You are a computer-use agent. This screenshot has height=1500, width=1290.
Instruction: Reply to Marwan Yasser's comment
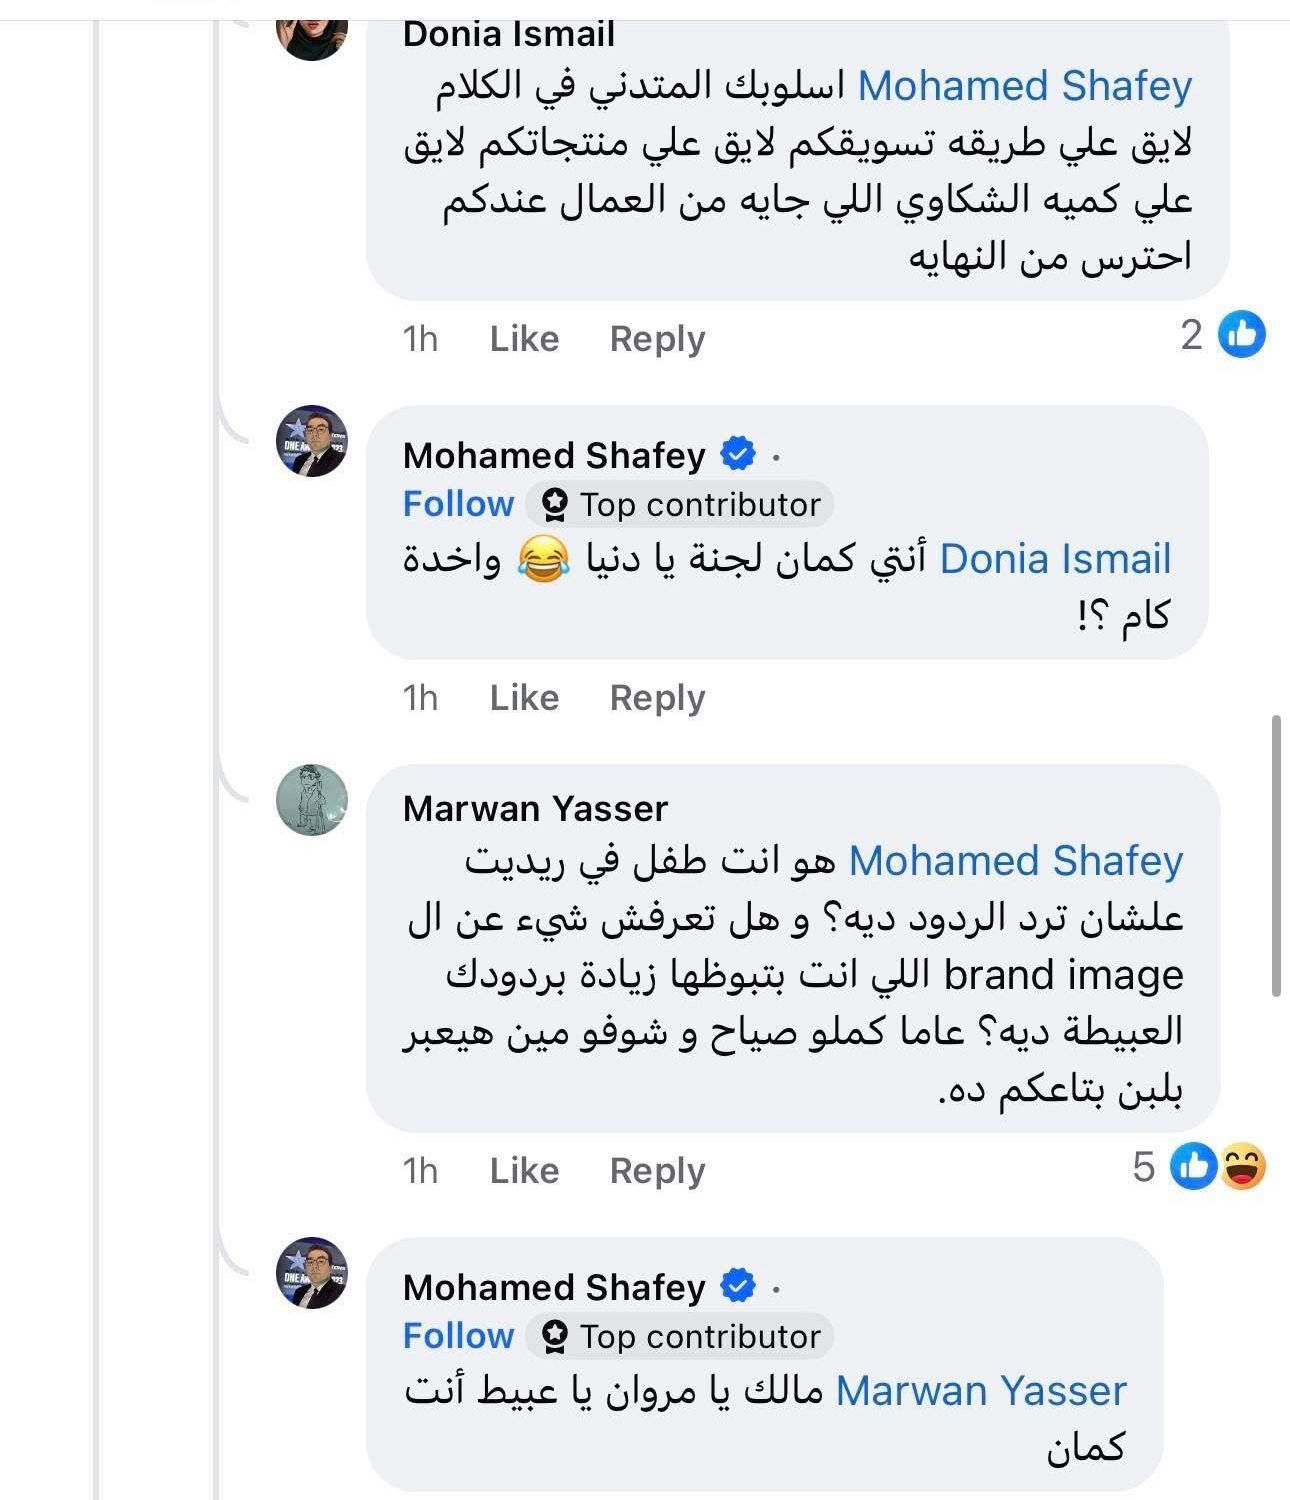[657, 1171]
